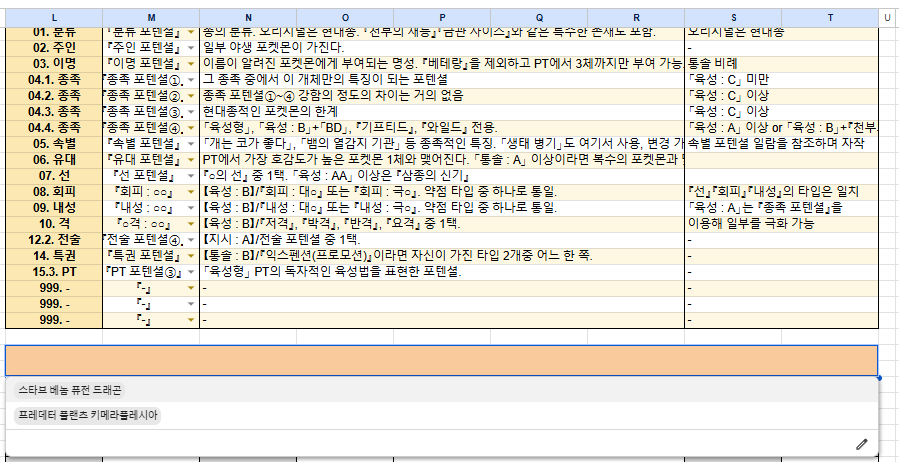Viewport: 899px width, 462px height.
Task: Select column M header
Action: coord(151,18)
